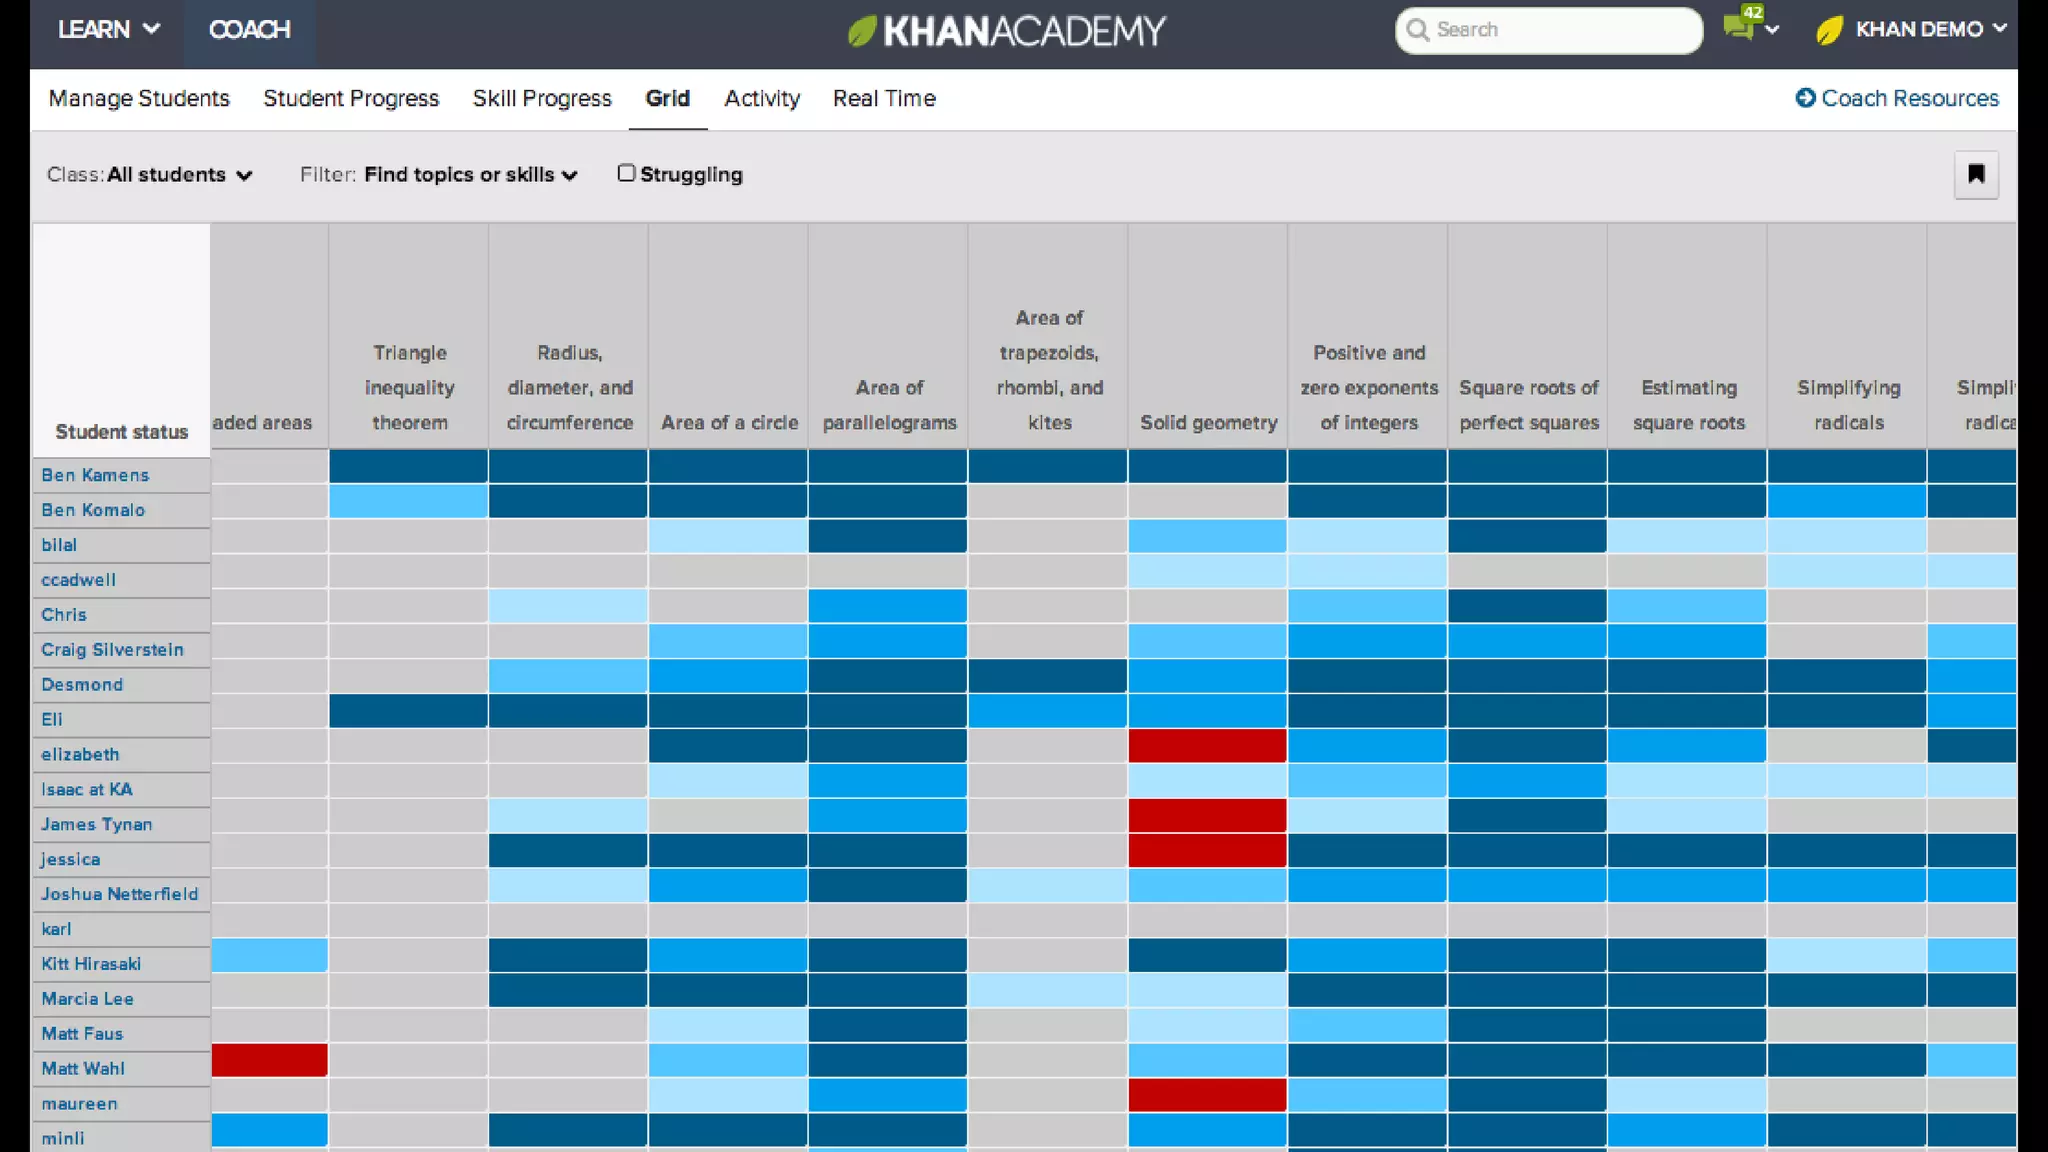This screenshot has width=2048, height=1152.
Task: Open Joshua Netterfield's student link
Action: coord(119,894)
